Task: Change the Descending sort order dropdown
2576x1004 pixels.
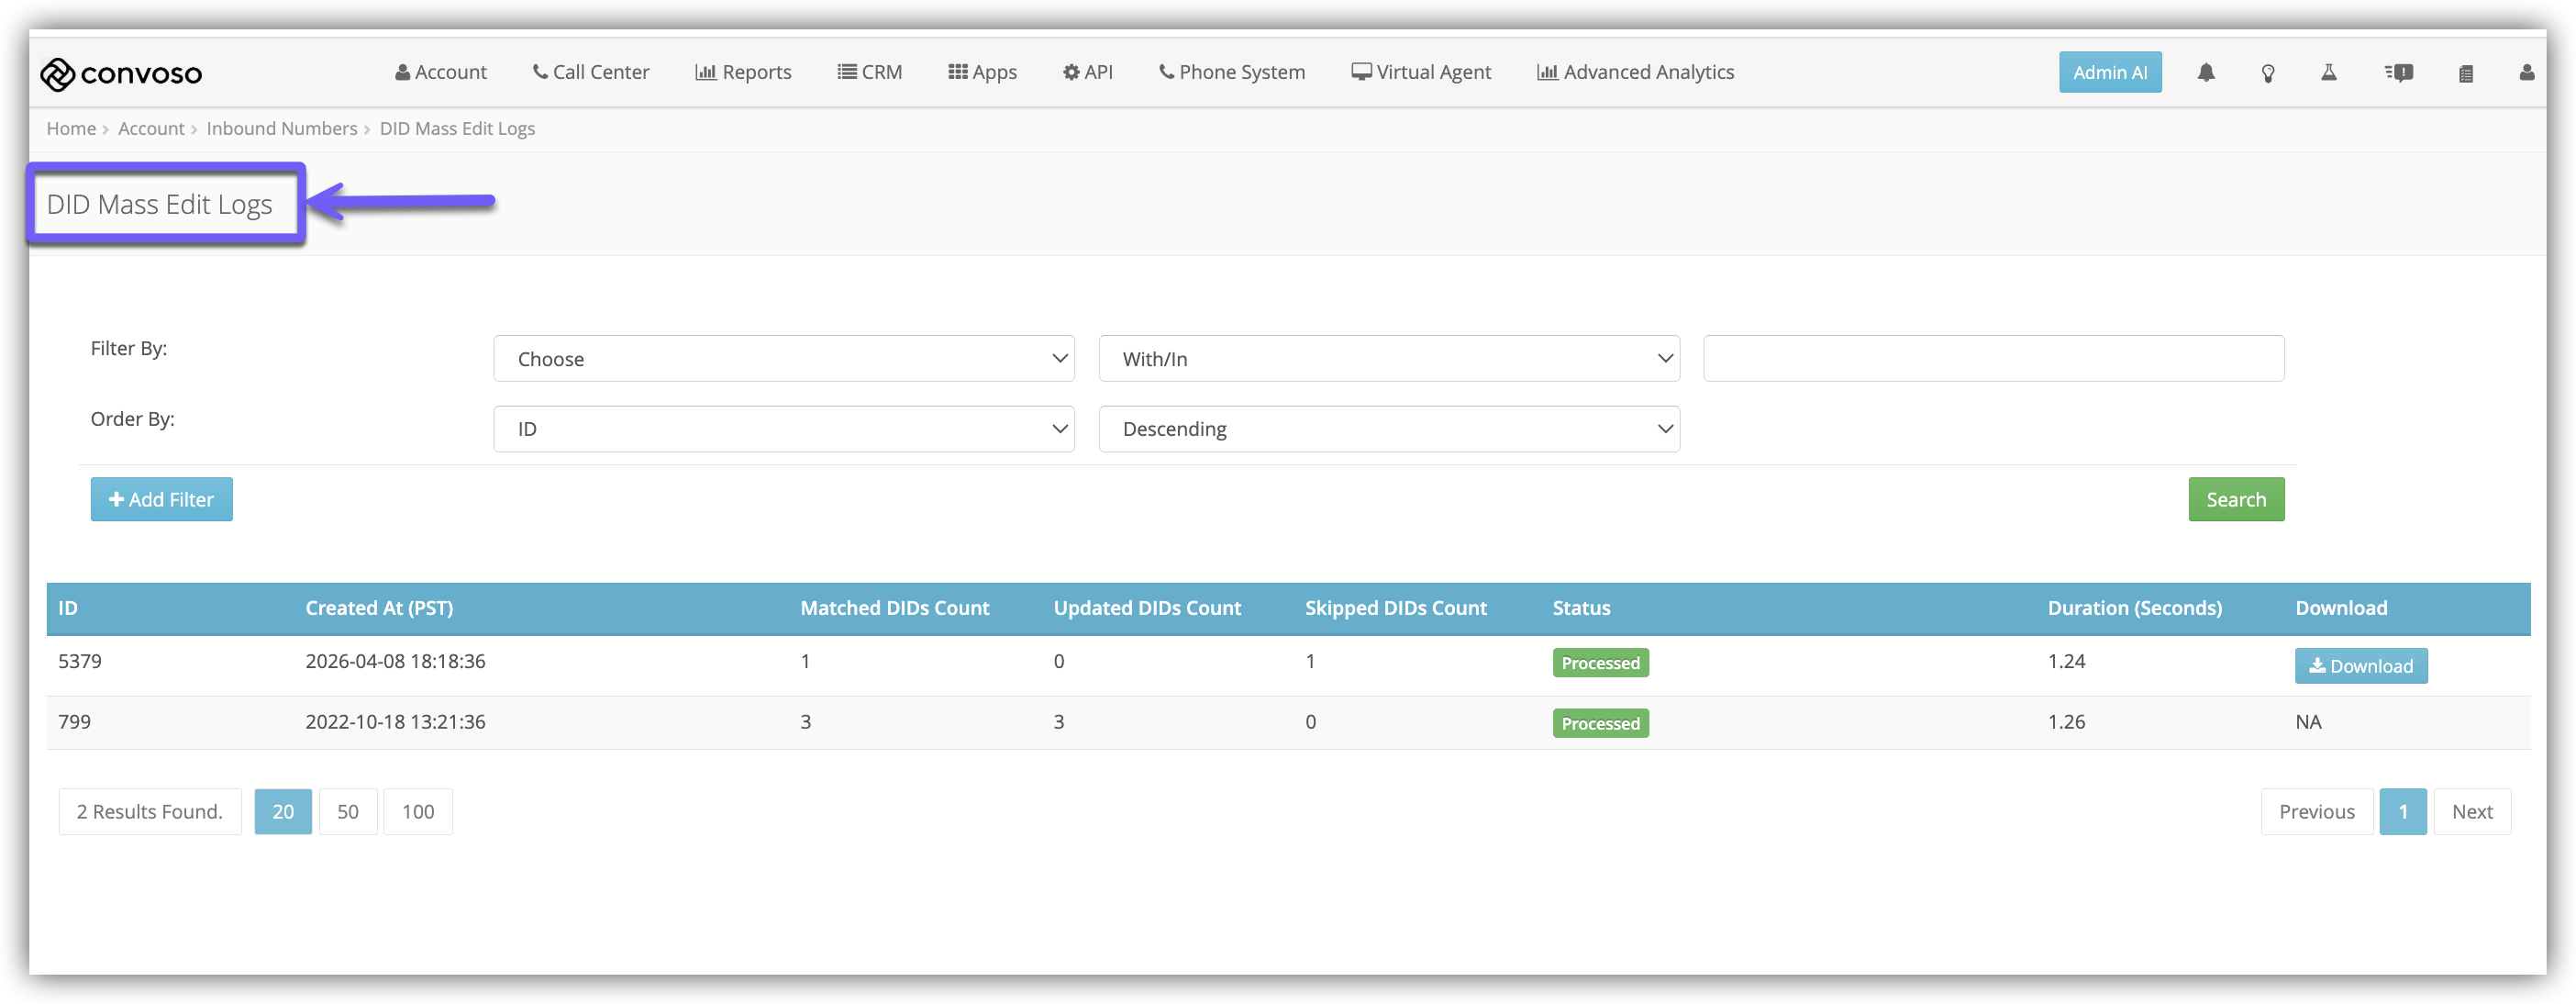Action: tap(1388, 429)
